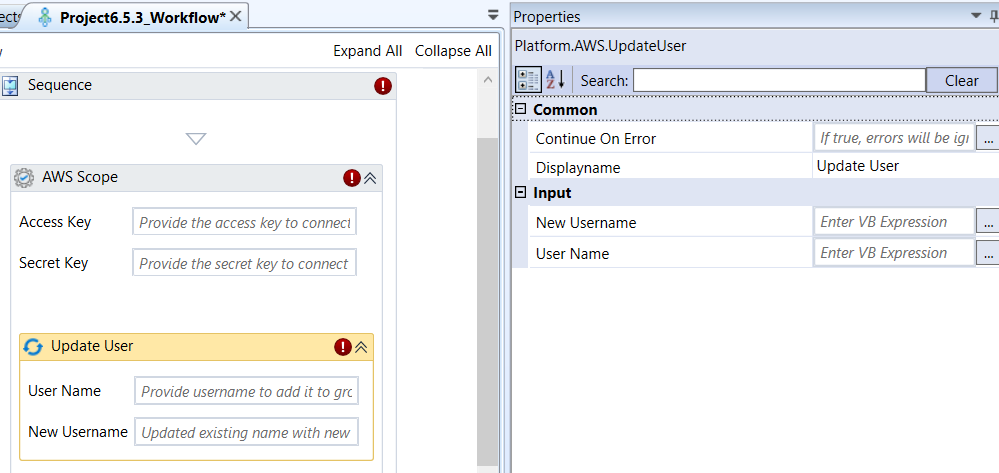Click the drop arrow placeholder under Sequence

pyautogui.click(x=196, y=138)
